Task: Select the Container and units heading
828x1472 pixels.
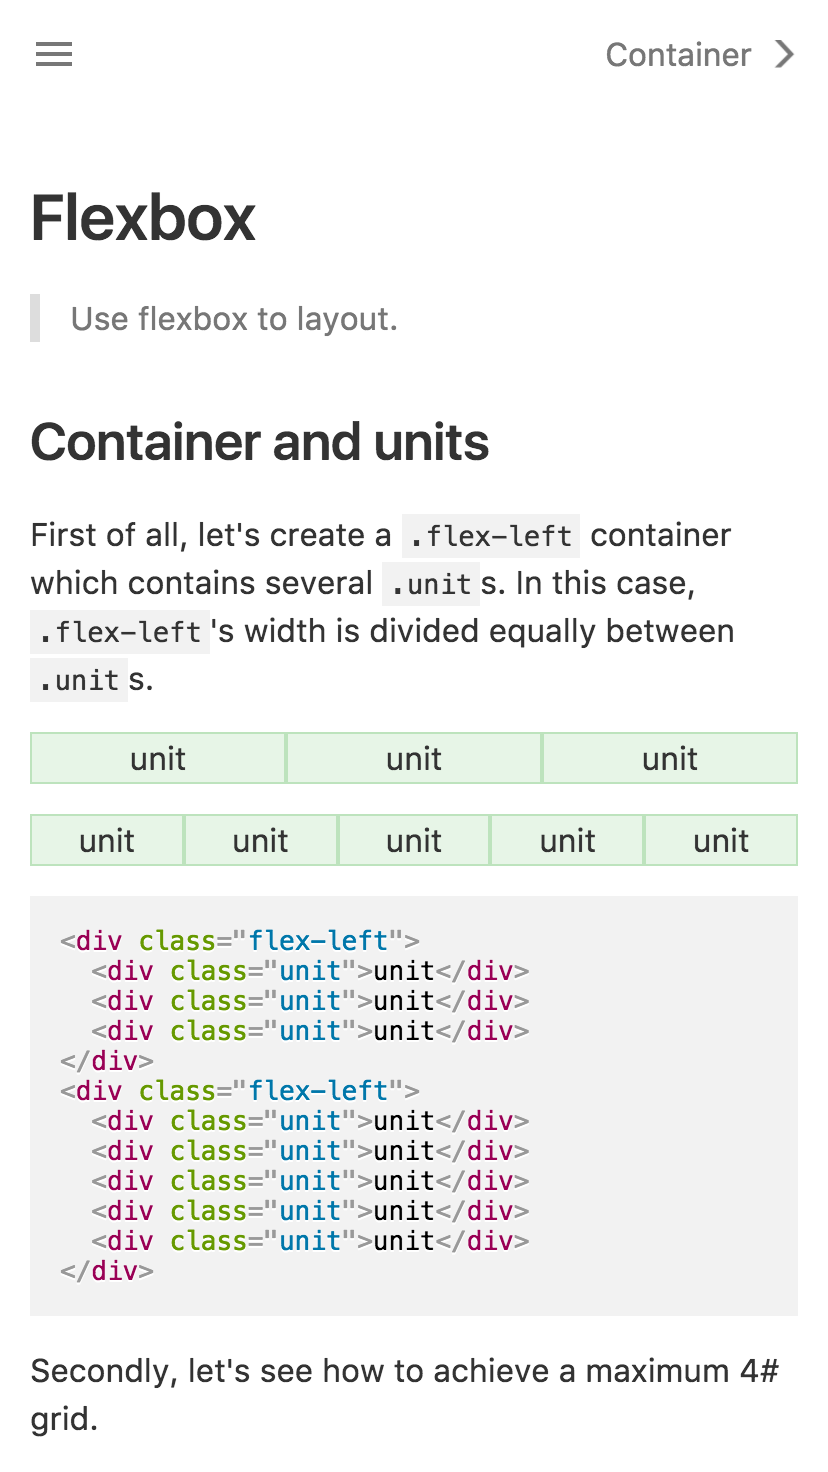Action: (x=260, y=441)
